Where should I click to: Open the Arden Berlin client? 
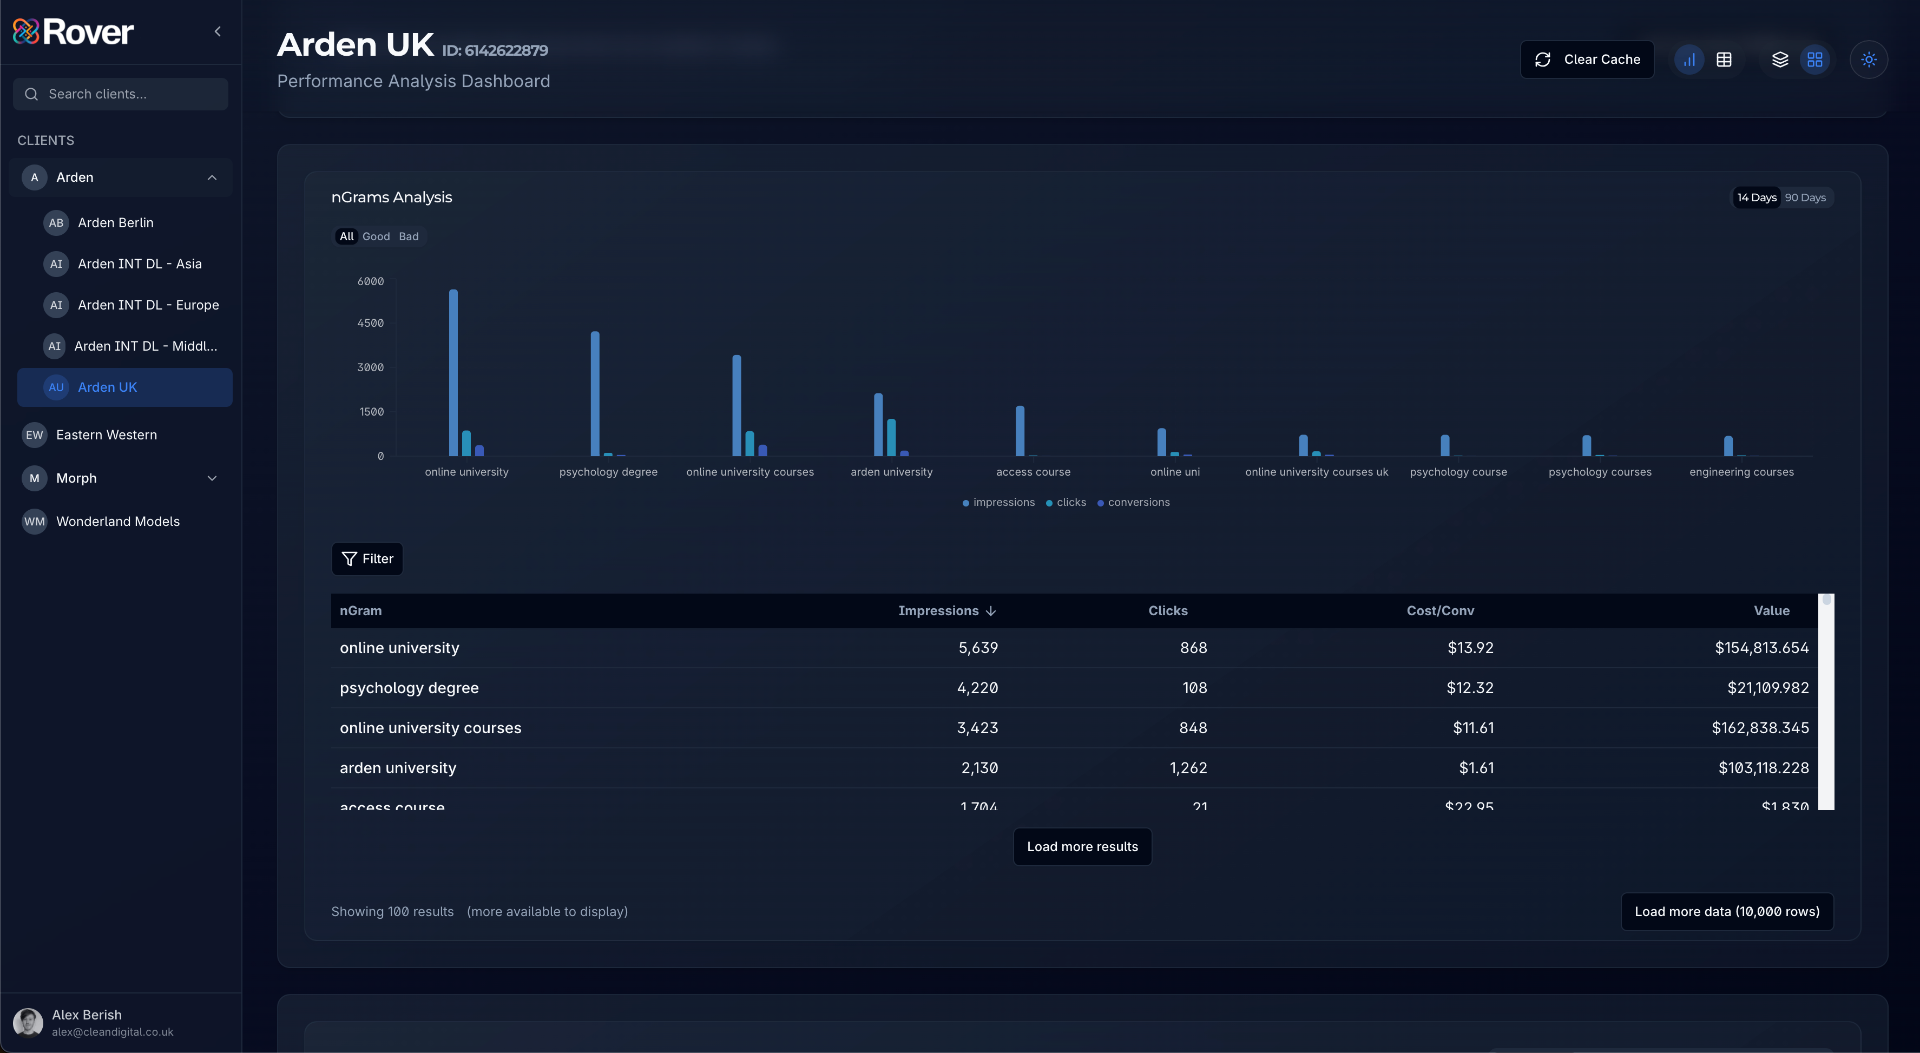[125, 223]
